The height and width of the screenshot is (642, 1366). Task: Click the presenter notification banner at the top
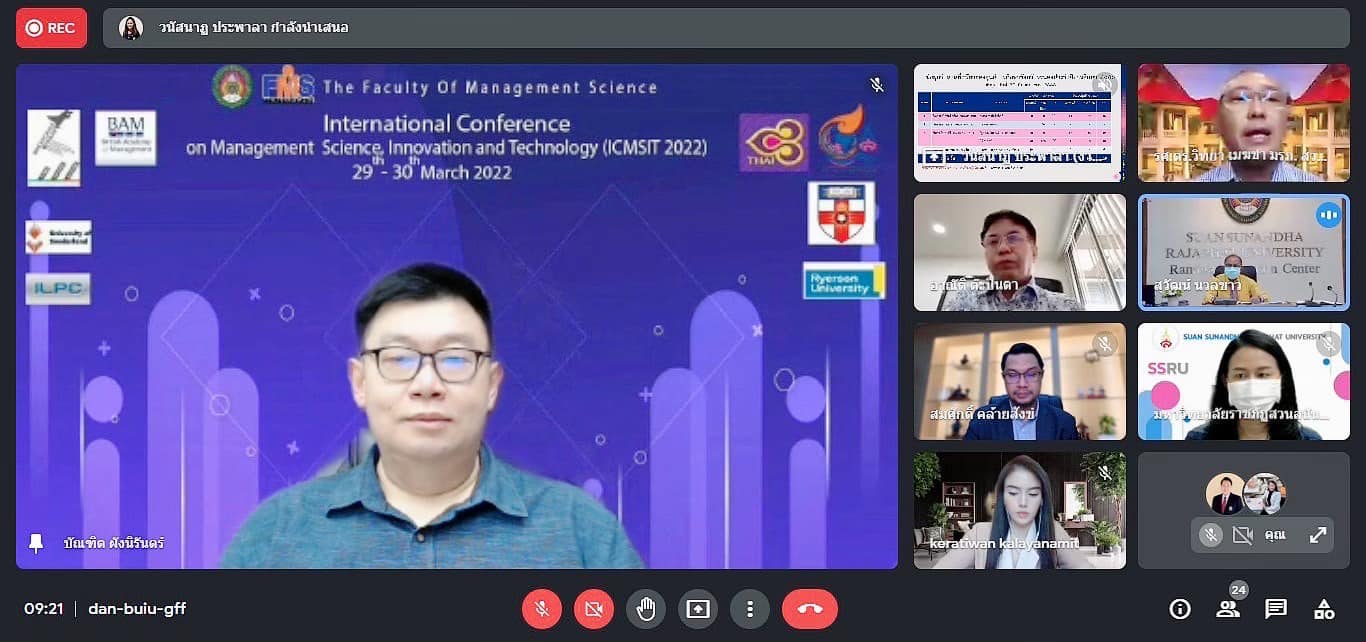click(725, 28)
